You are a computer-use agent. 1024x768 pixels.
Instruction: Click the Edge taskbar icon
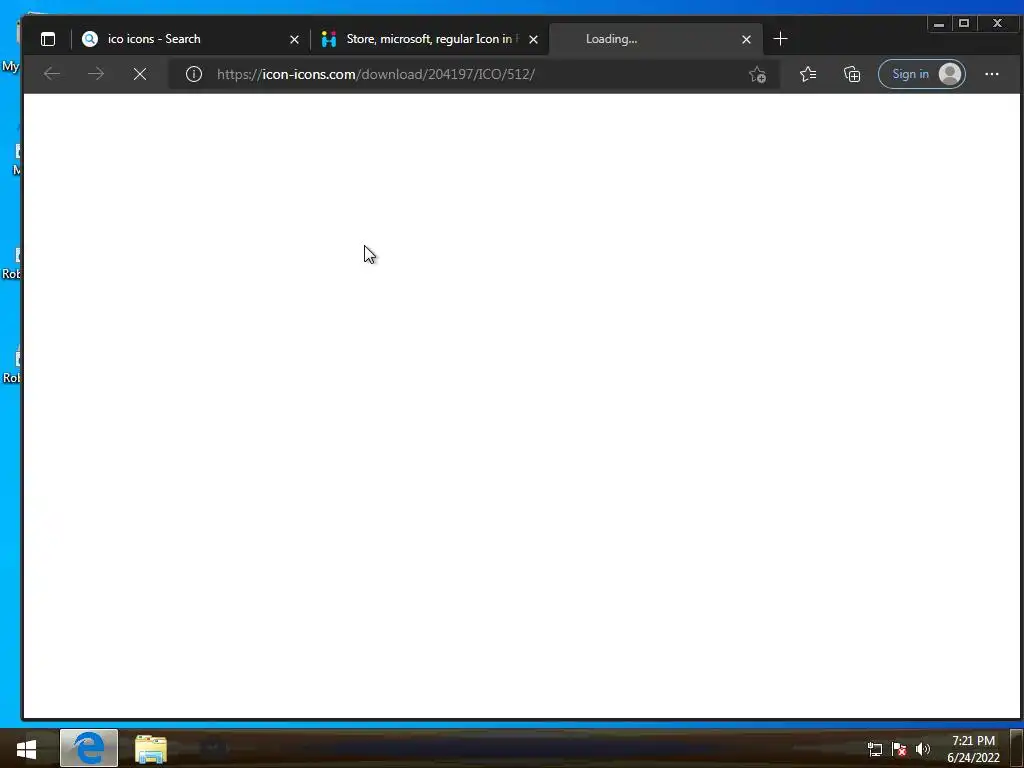coord(89,748)
